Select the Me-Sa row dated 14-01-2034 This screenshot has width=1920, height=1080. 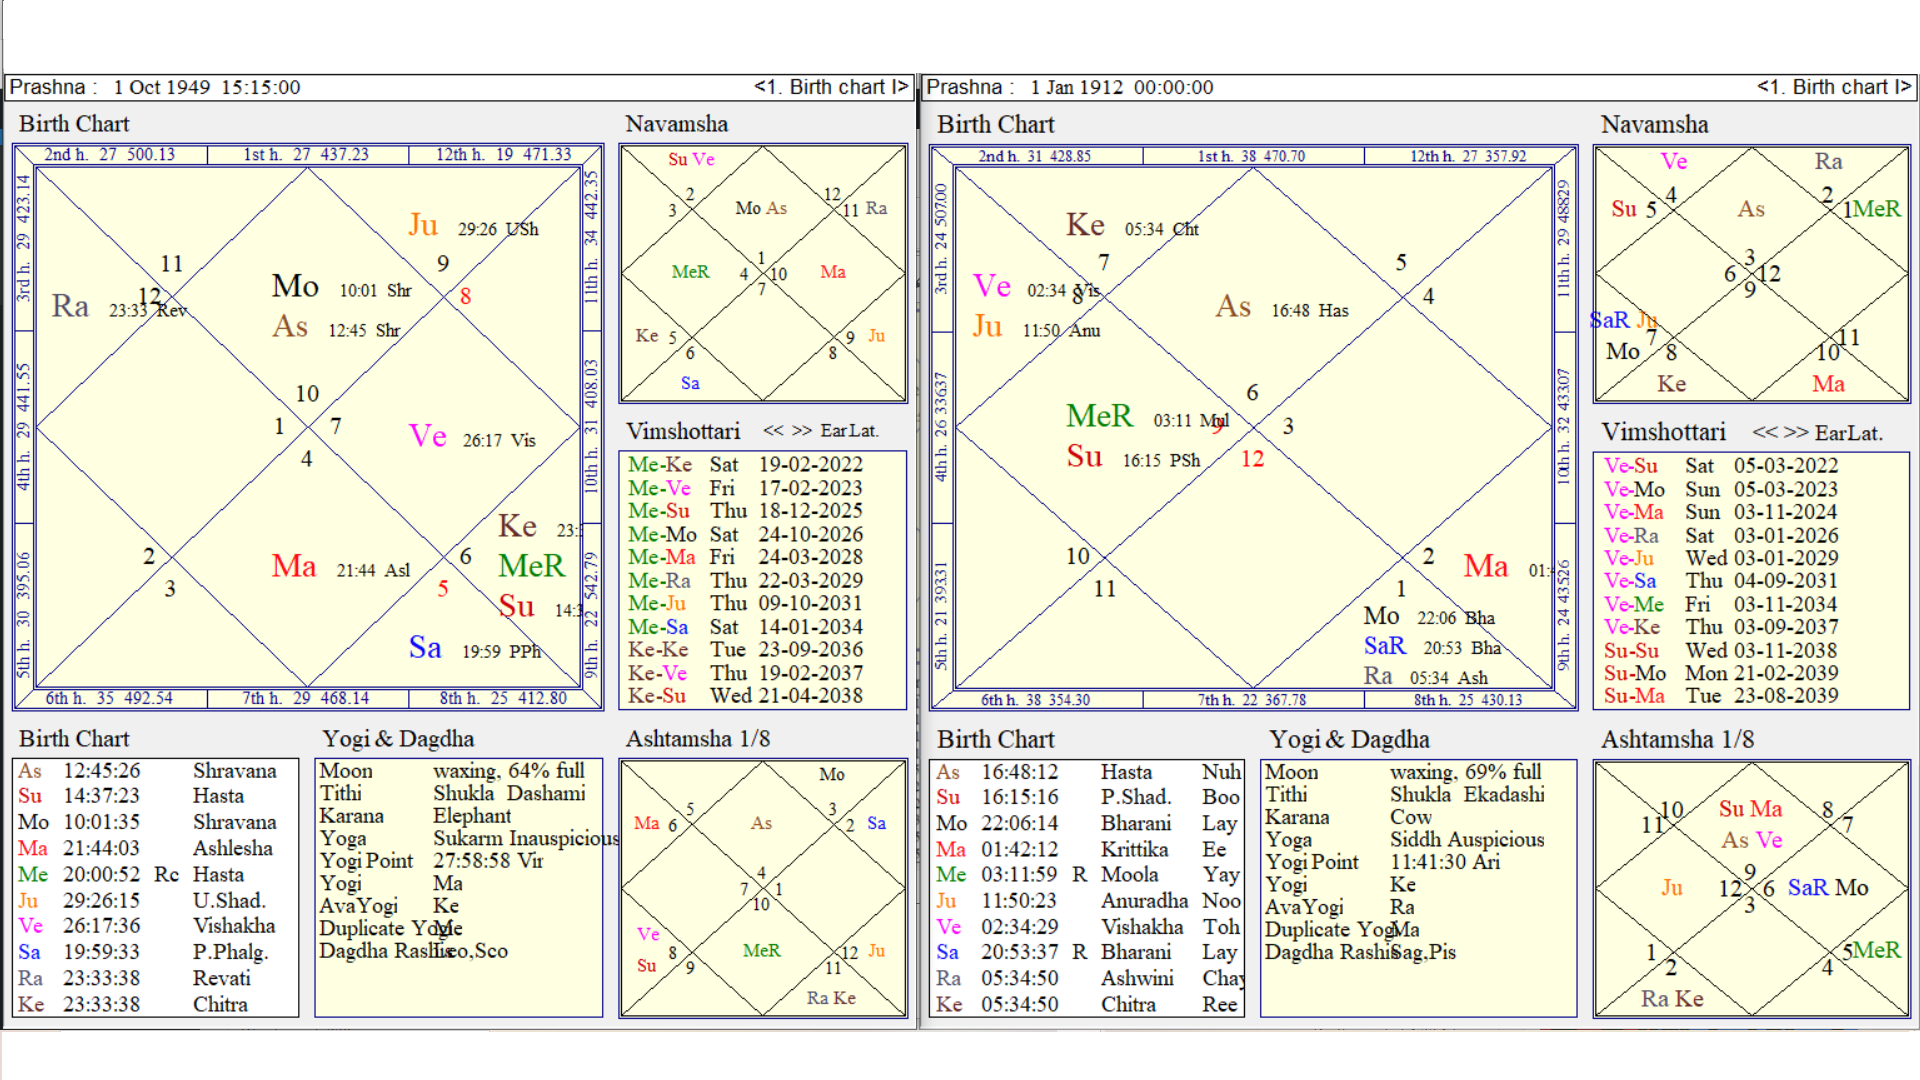[745, 627]
